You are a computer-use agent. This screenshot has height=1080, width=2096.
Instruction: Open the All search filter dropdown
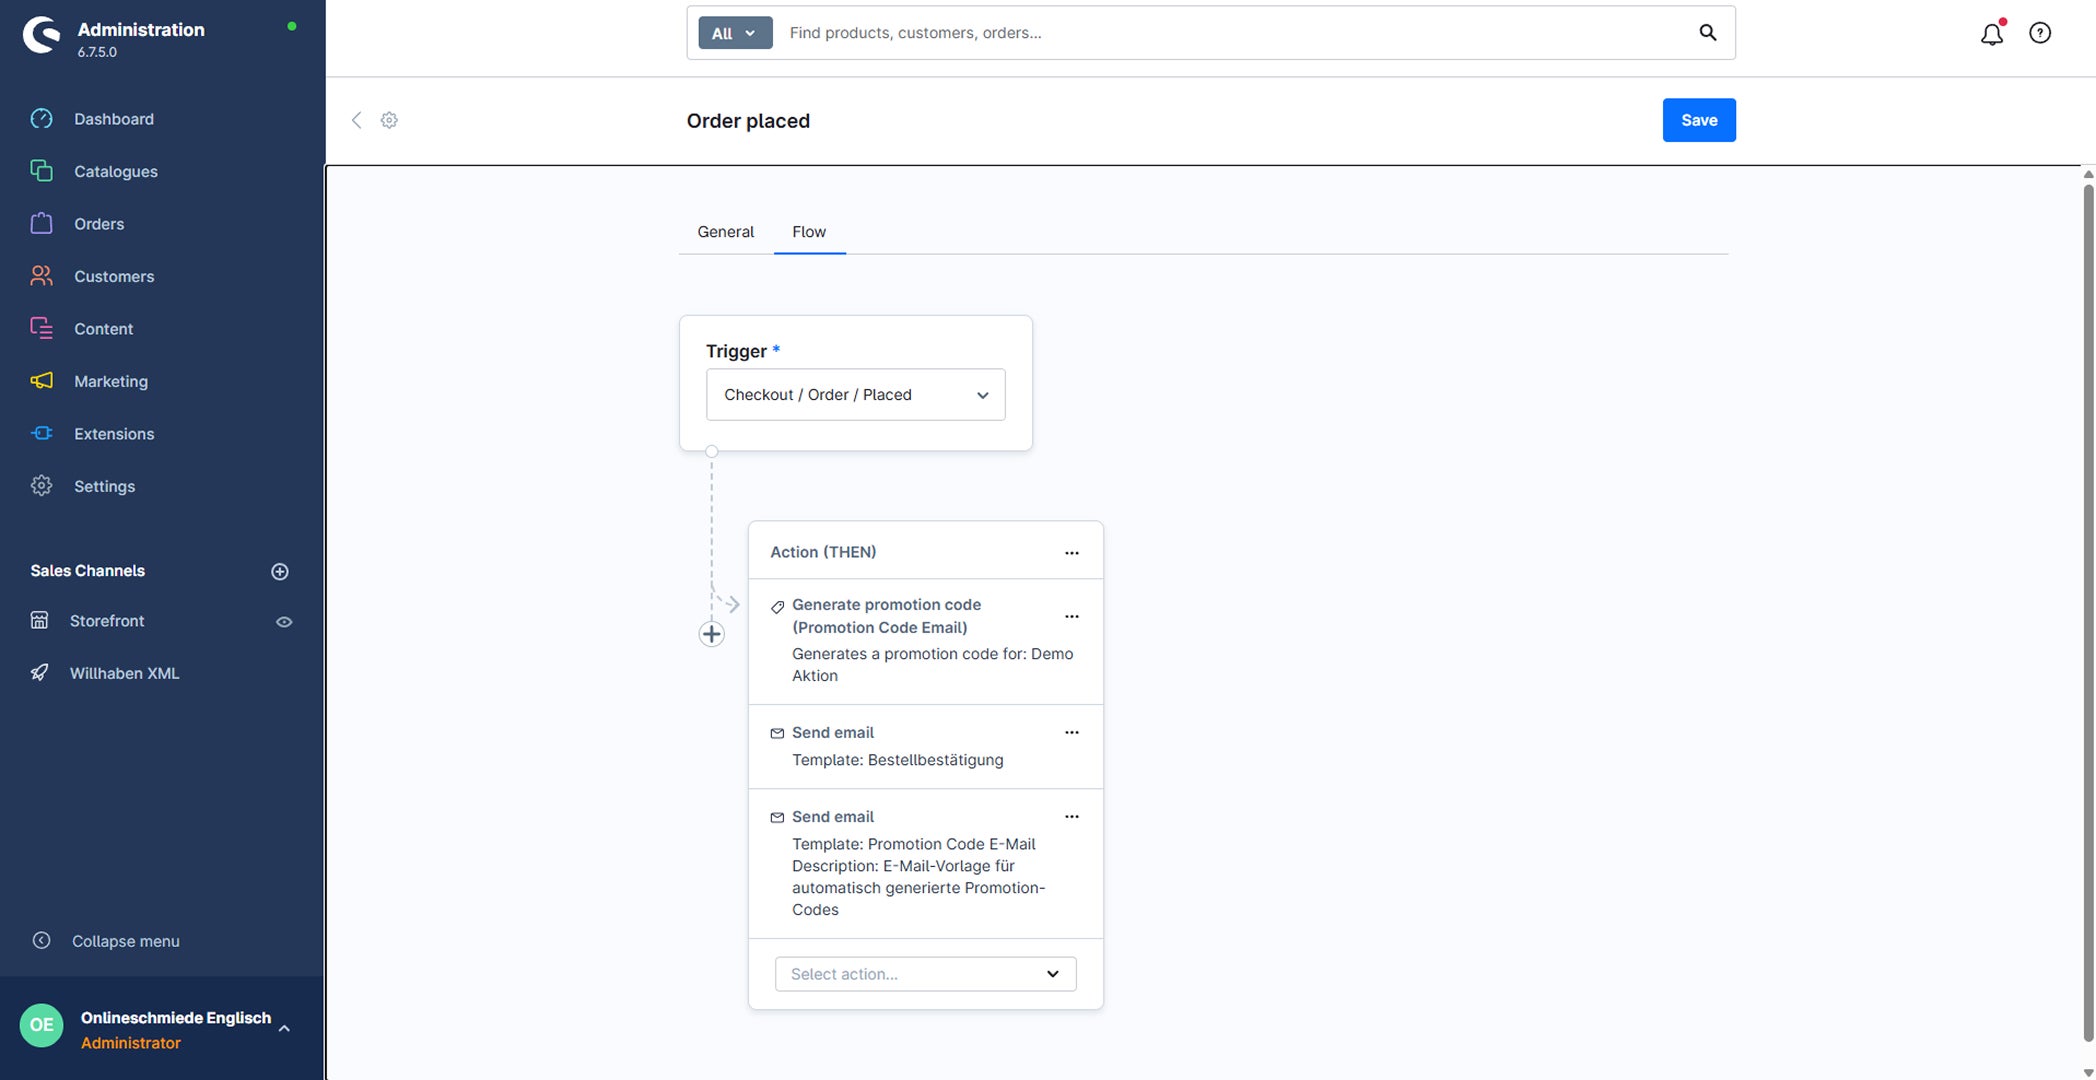coord(735,33)
